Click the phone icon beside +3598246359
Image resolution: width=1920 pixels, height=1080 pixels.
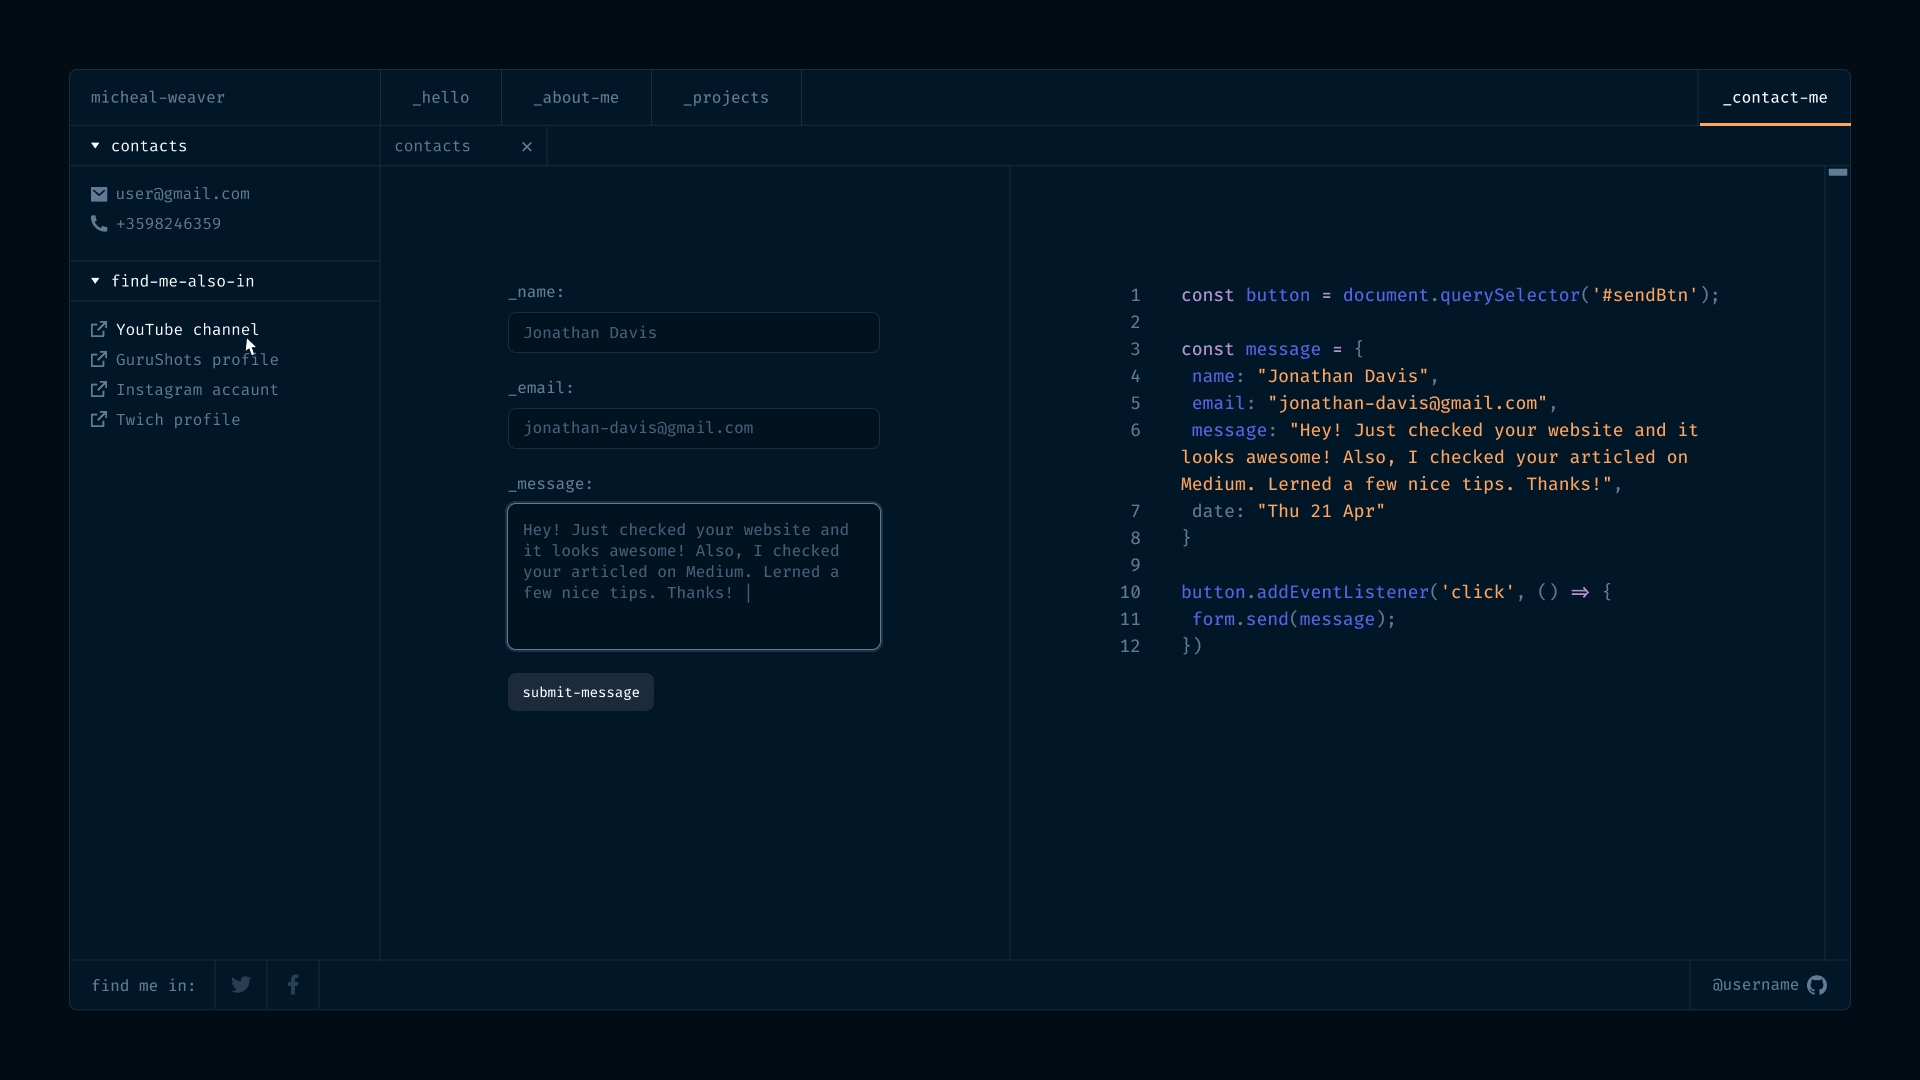pyautogui.click(x=99, y=224)
